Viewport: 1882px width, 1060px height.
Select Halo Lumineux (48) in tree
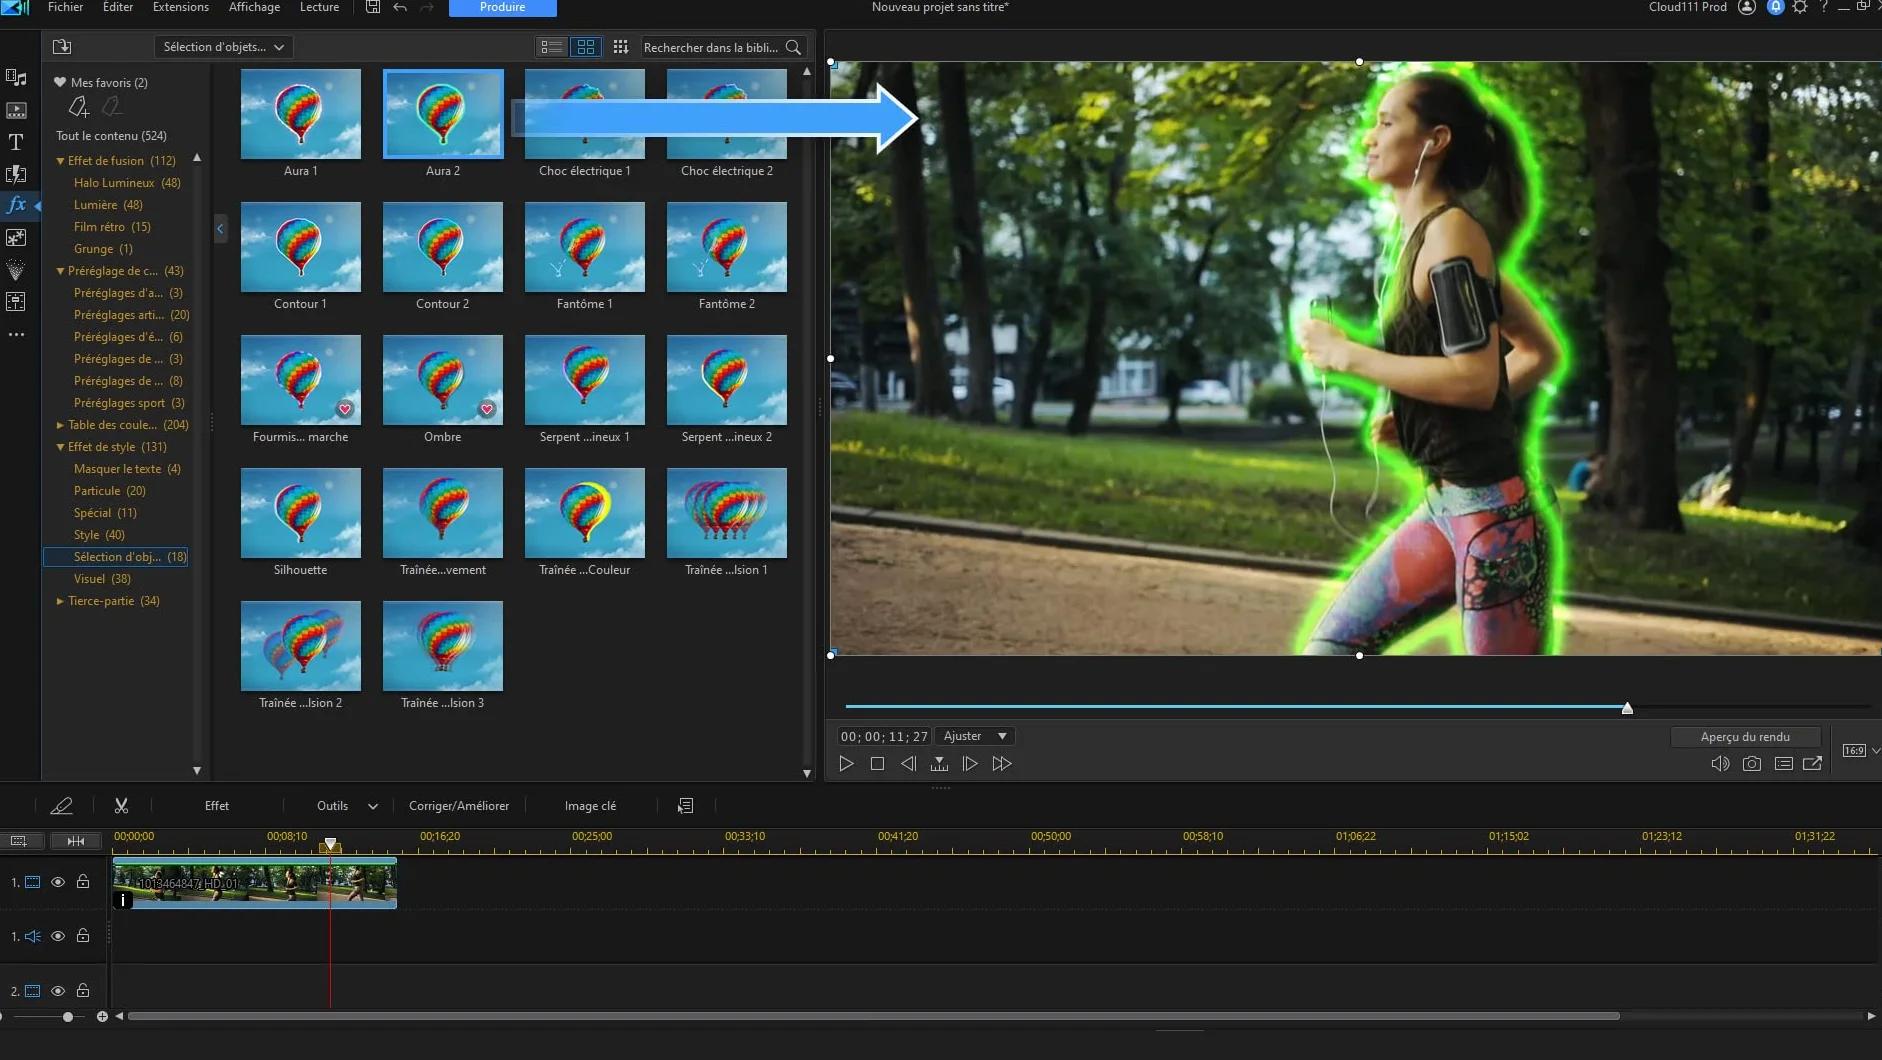(127, 183)
